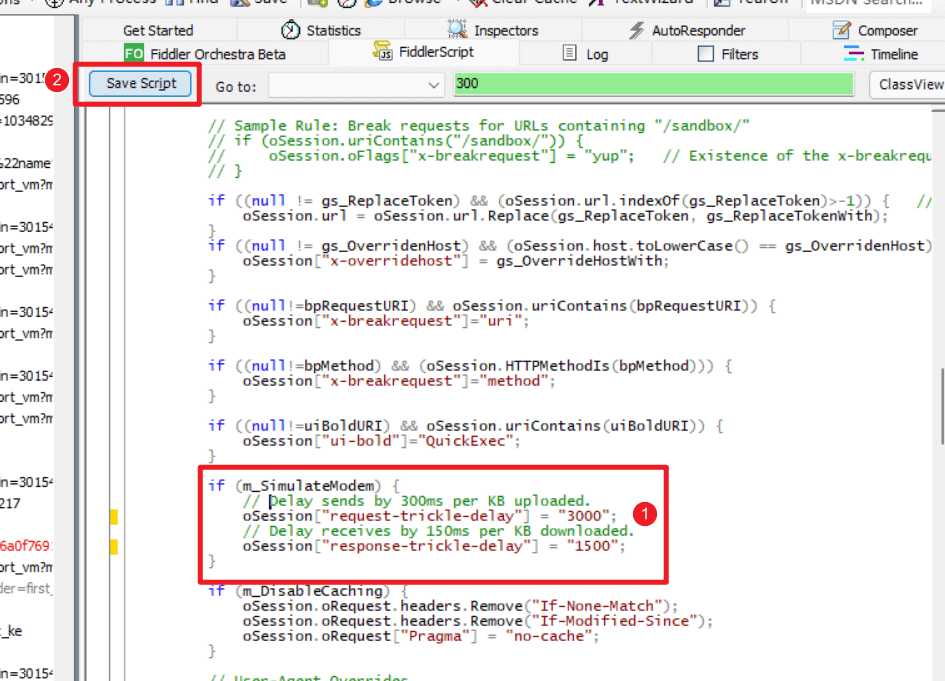Click the "Delay sends by 300ms" comment
945x681 pixels.
[416, 501]
